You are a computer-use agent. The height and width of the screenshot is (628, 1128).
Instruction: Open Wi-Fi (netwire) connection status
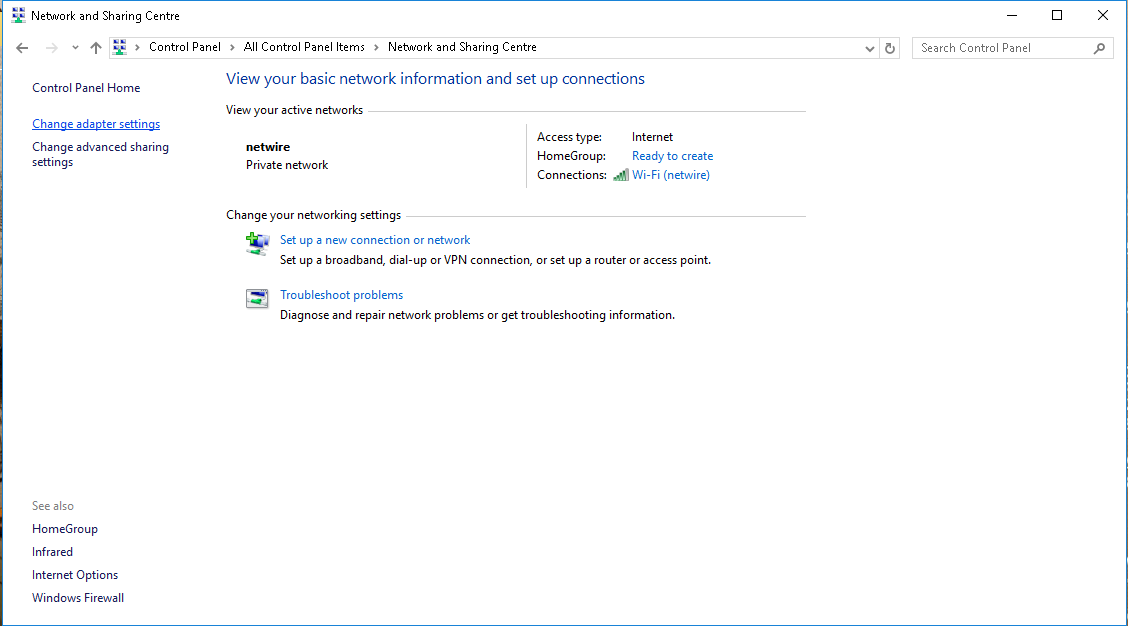(671, 175)
